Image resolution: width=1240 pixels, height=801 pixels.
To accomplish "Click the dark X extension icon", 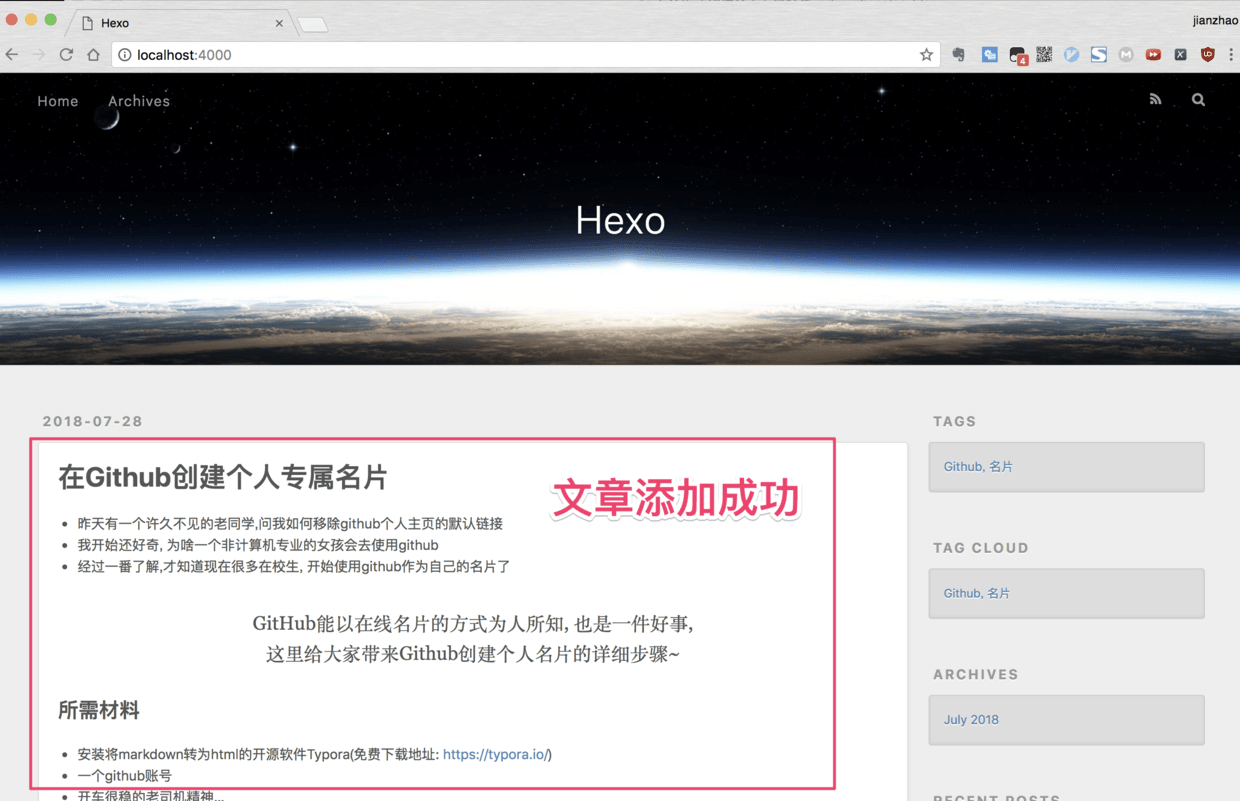I will pos(1180,55).
